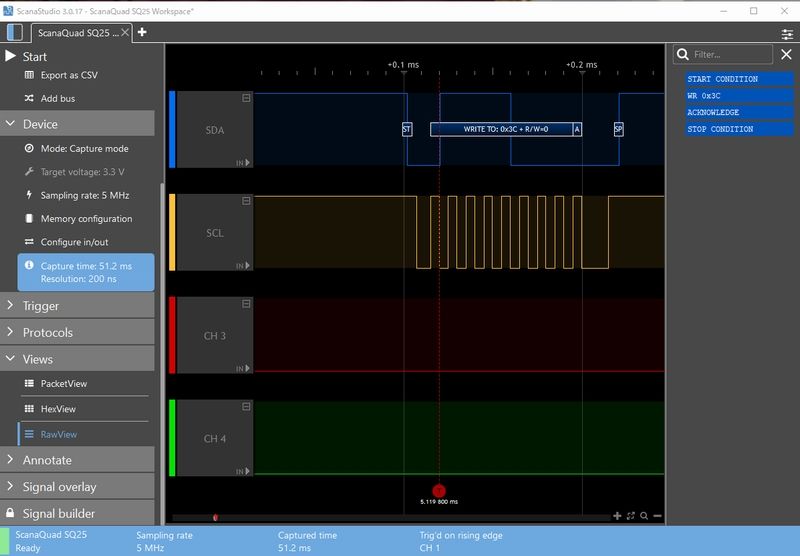Open HexView grid icon
Viewport: 800px width, 556px height.
point(30,409)
